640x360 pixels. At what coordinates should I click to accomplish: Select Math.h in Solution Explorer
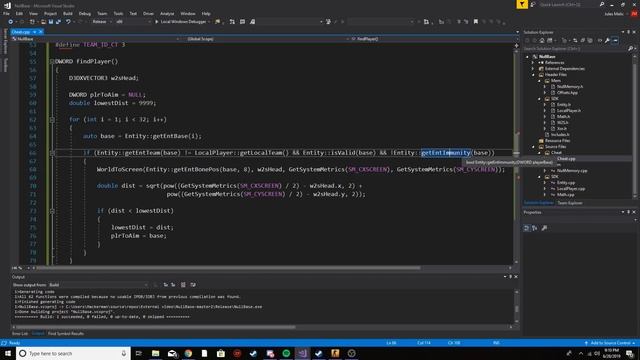click(563, 117)
